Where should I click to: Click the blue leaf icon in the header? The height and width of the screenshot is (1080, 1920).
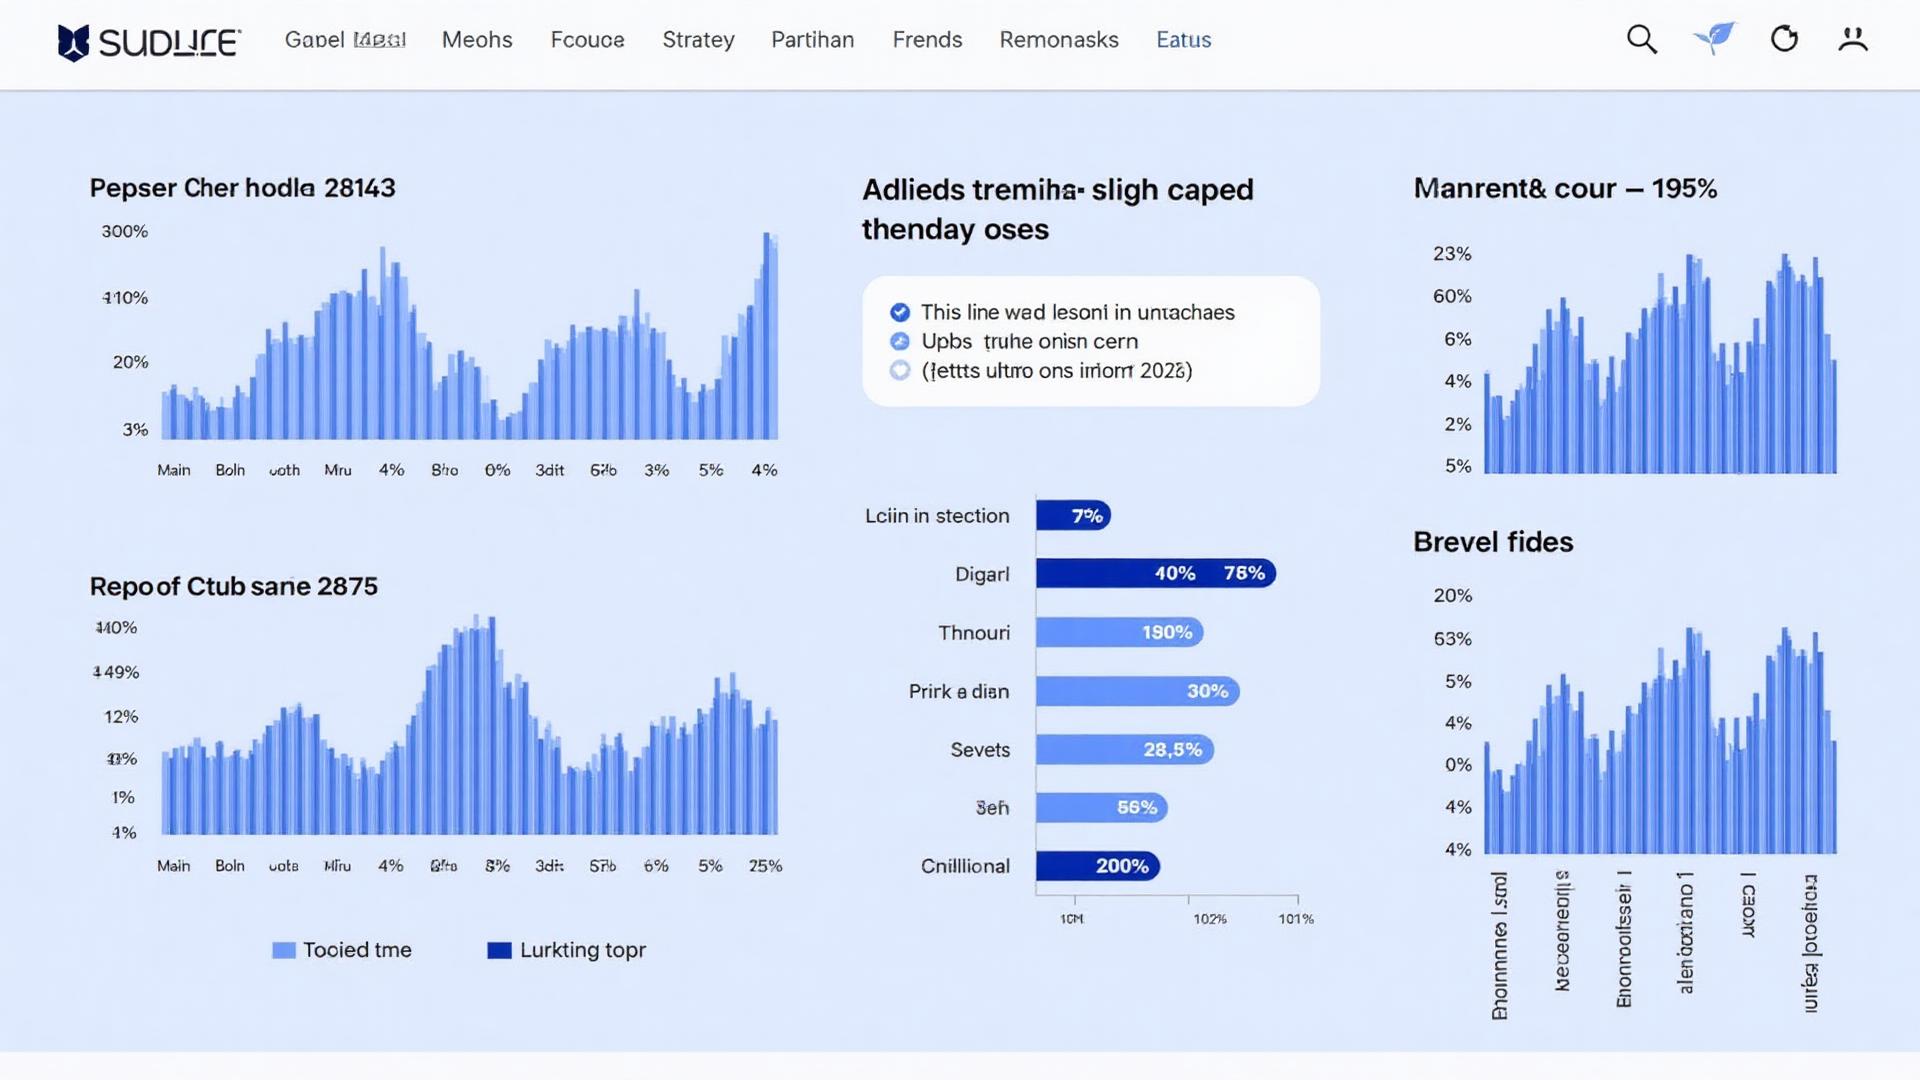pyautogui.click(x=1714, y=37)
